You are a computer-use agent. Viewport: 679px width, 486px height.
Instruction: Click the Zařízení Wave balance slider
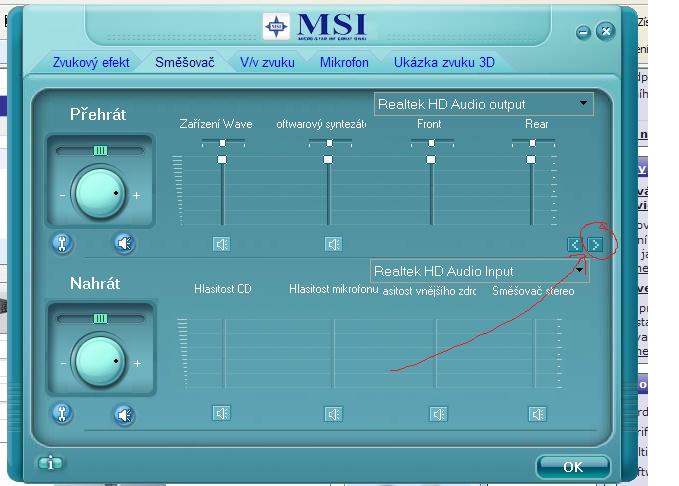(x=223, y=143)
